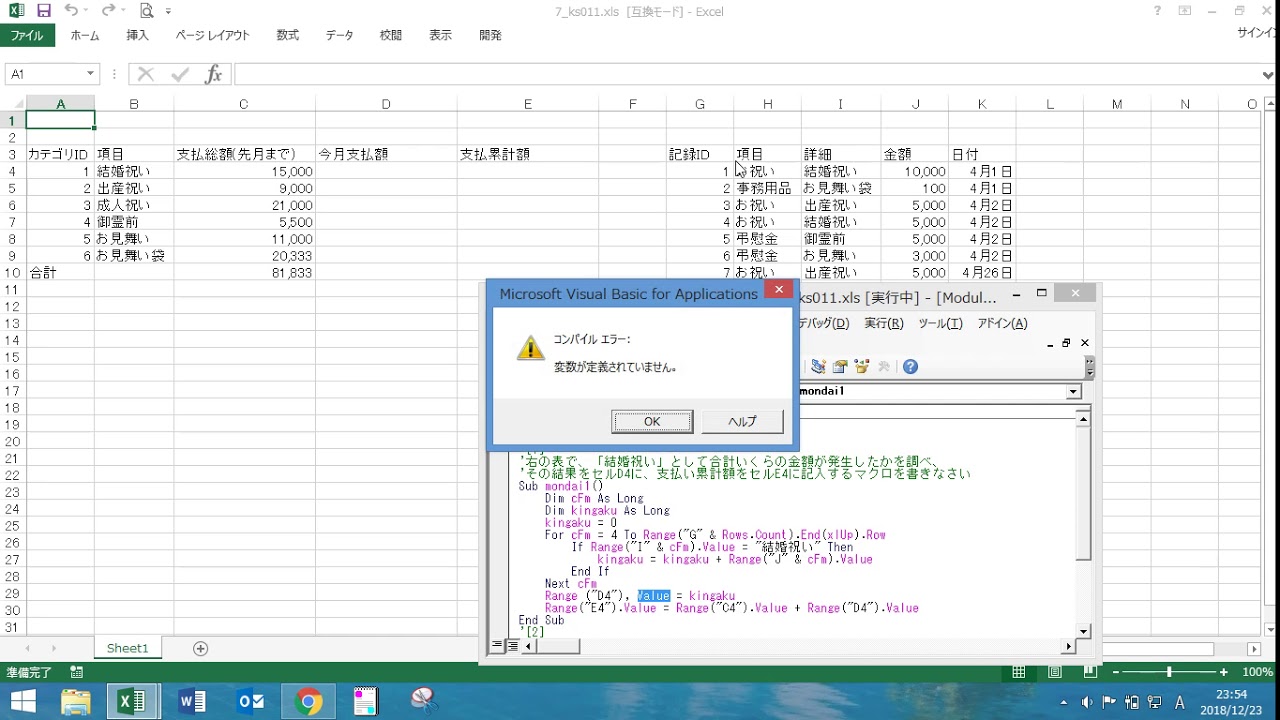Save the workbook from the quick access toolbar
The height and width of the screenshot is (720, 1280).
(44, 11)
